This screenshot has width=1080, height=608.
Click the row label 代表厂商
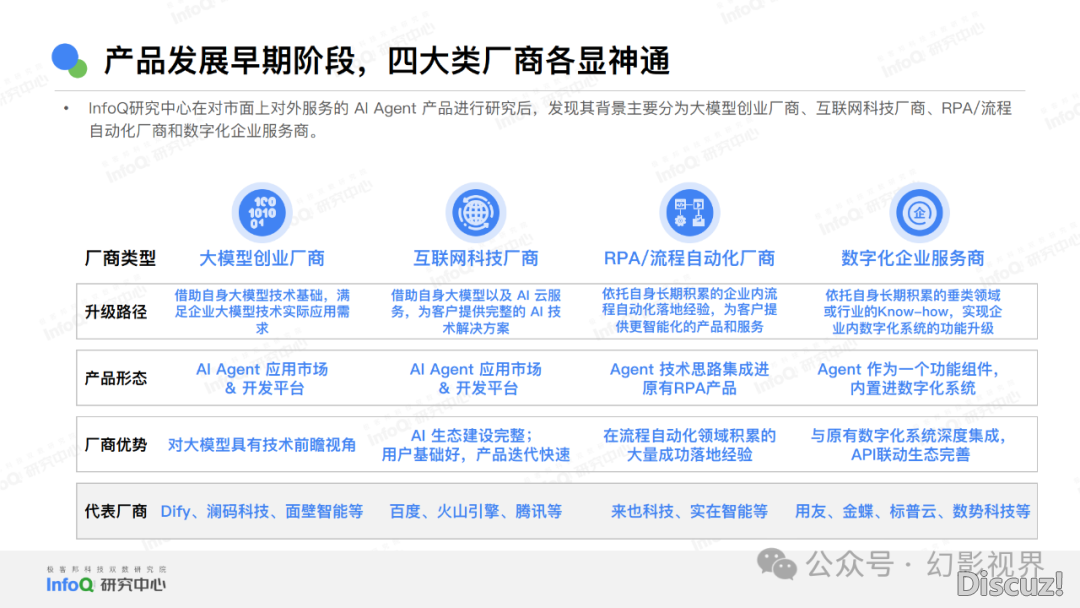pos(116,512)
